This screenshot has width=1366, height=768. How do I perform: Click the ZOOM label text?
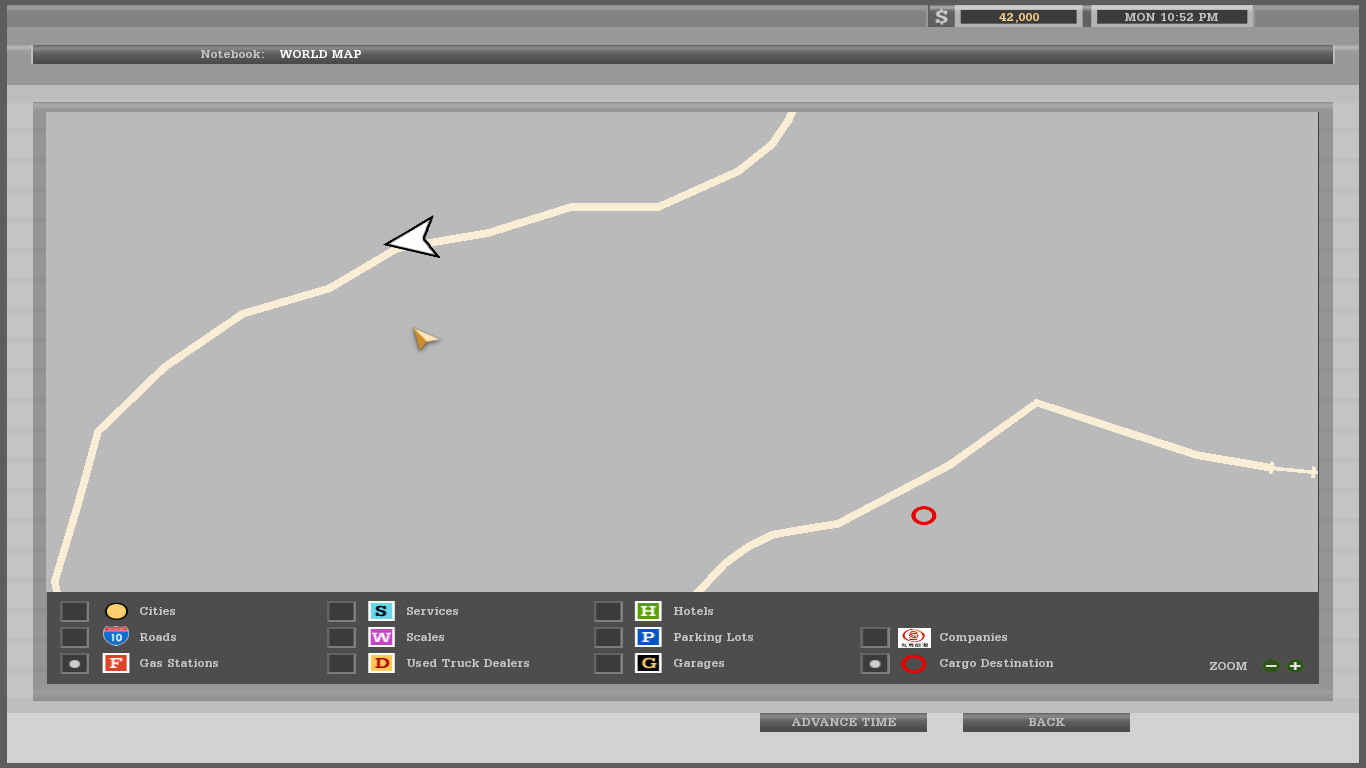[1228, 666]
